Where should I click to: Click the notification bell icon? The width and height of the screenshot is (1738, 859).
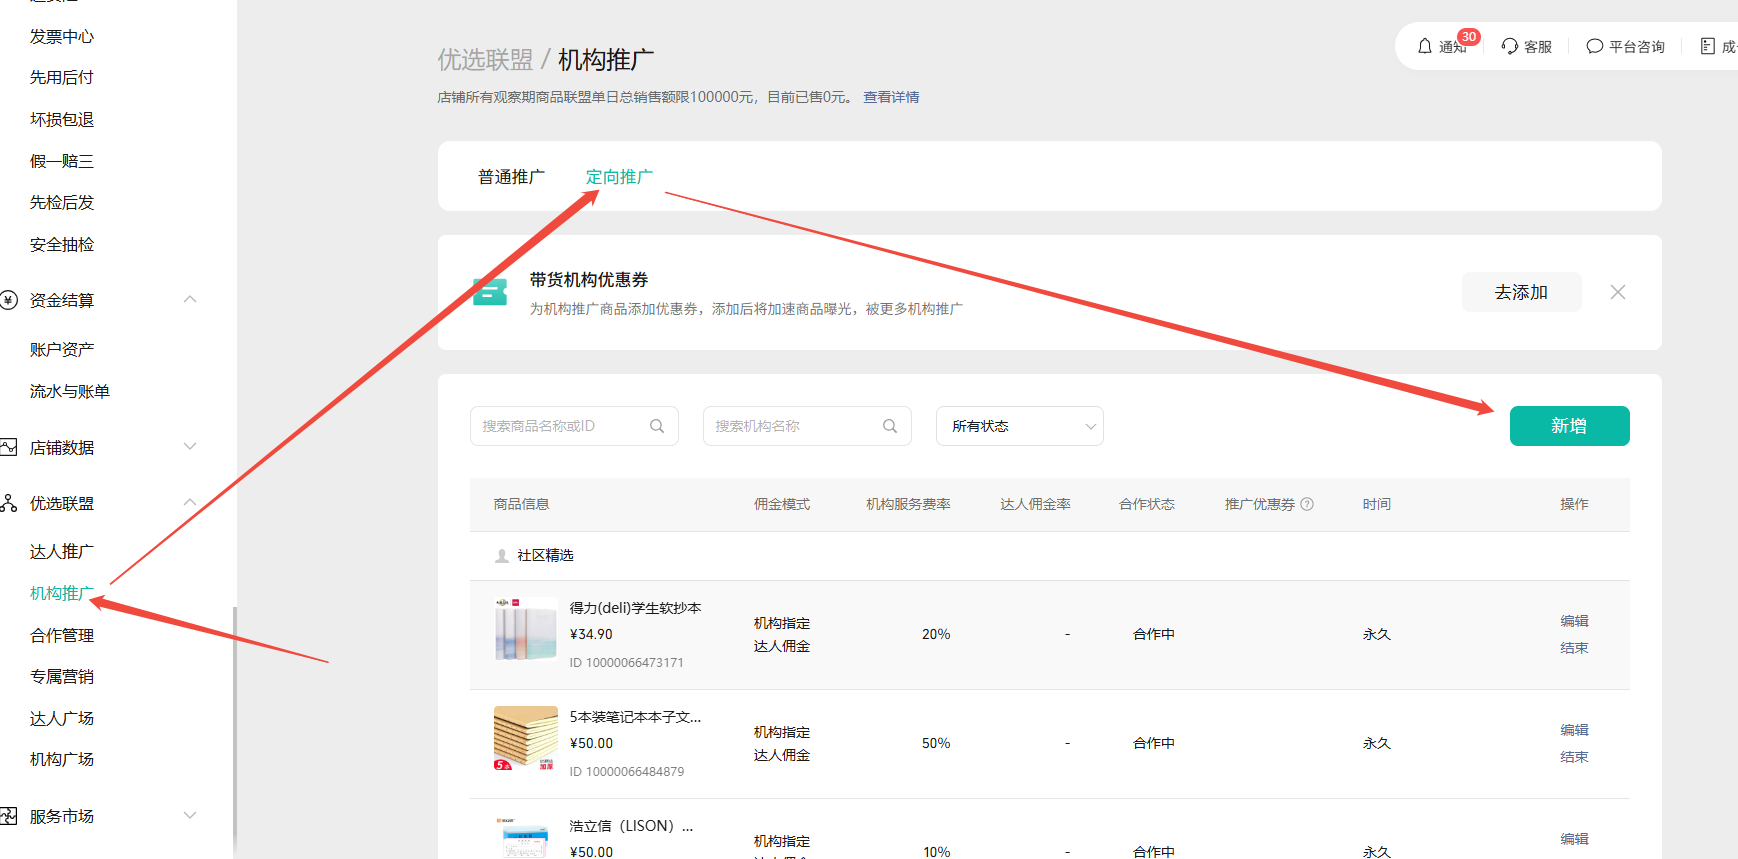tap(1425, 46)
